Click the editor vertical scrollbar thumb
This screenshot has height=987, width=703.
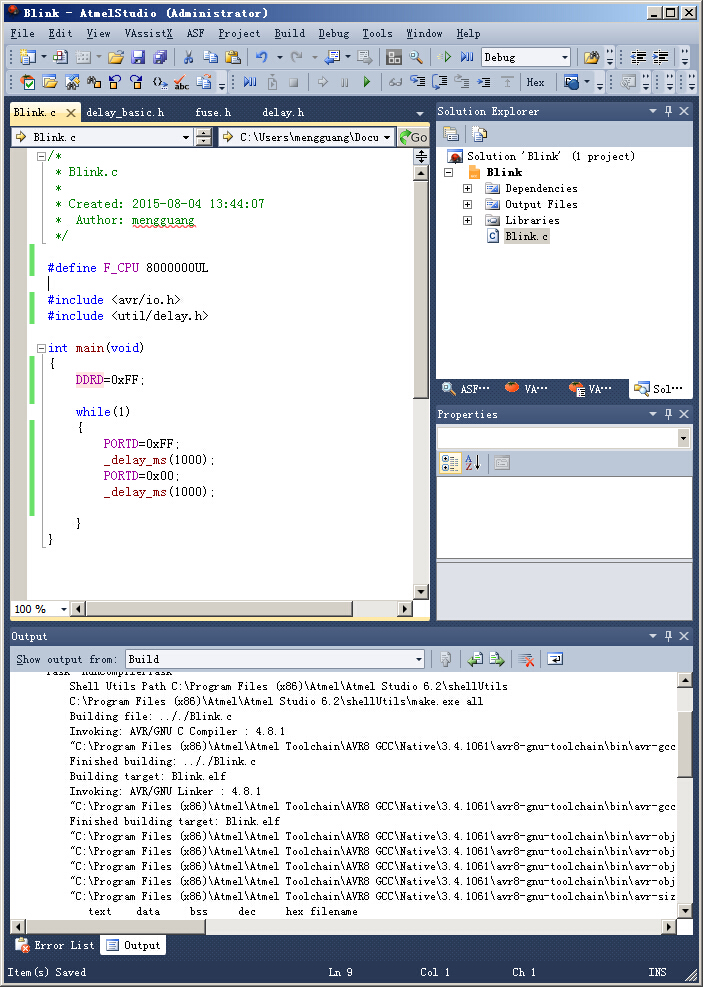[x=420, y=290]
